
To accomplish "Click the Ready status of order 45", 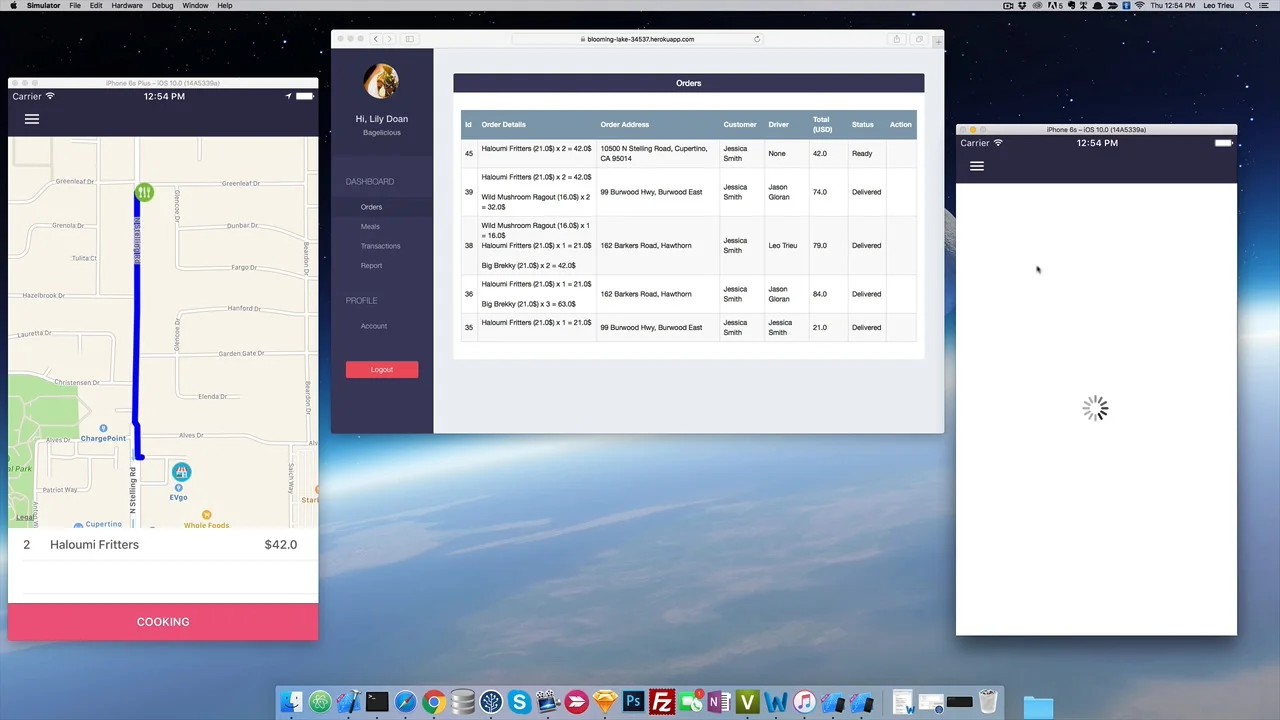I will tap(862, 154).
